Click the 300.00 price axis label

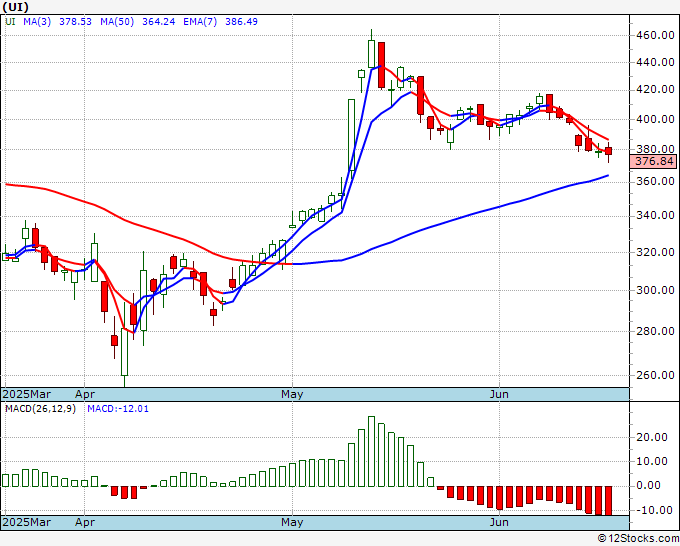click(x=655, y=290)
